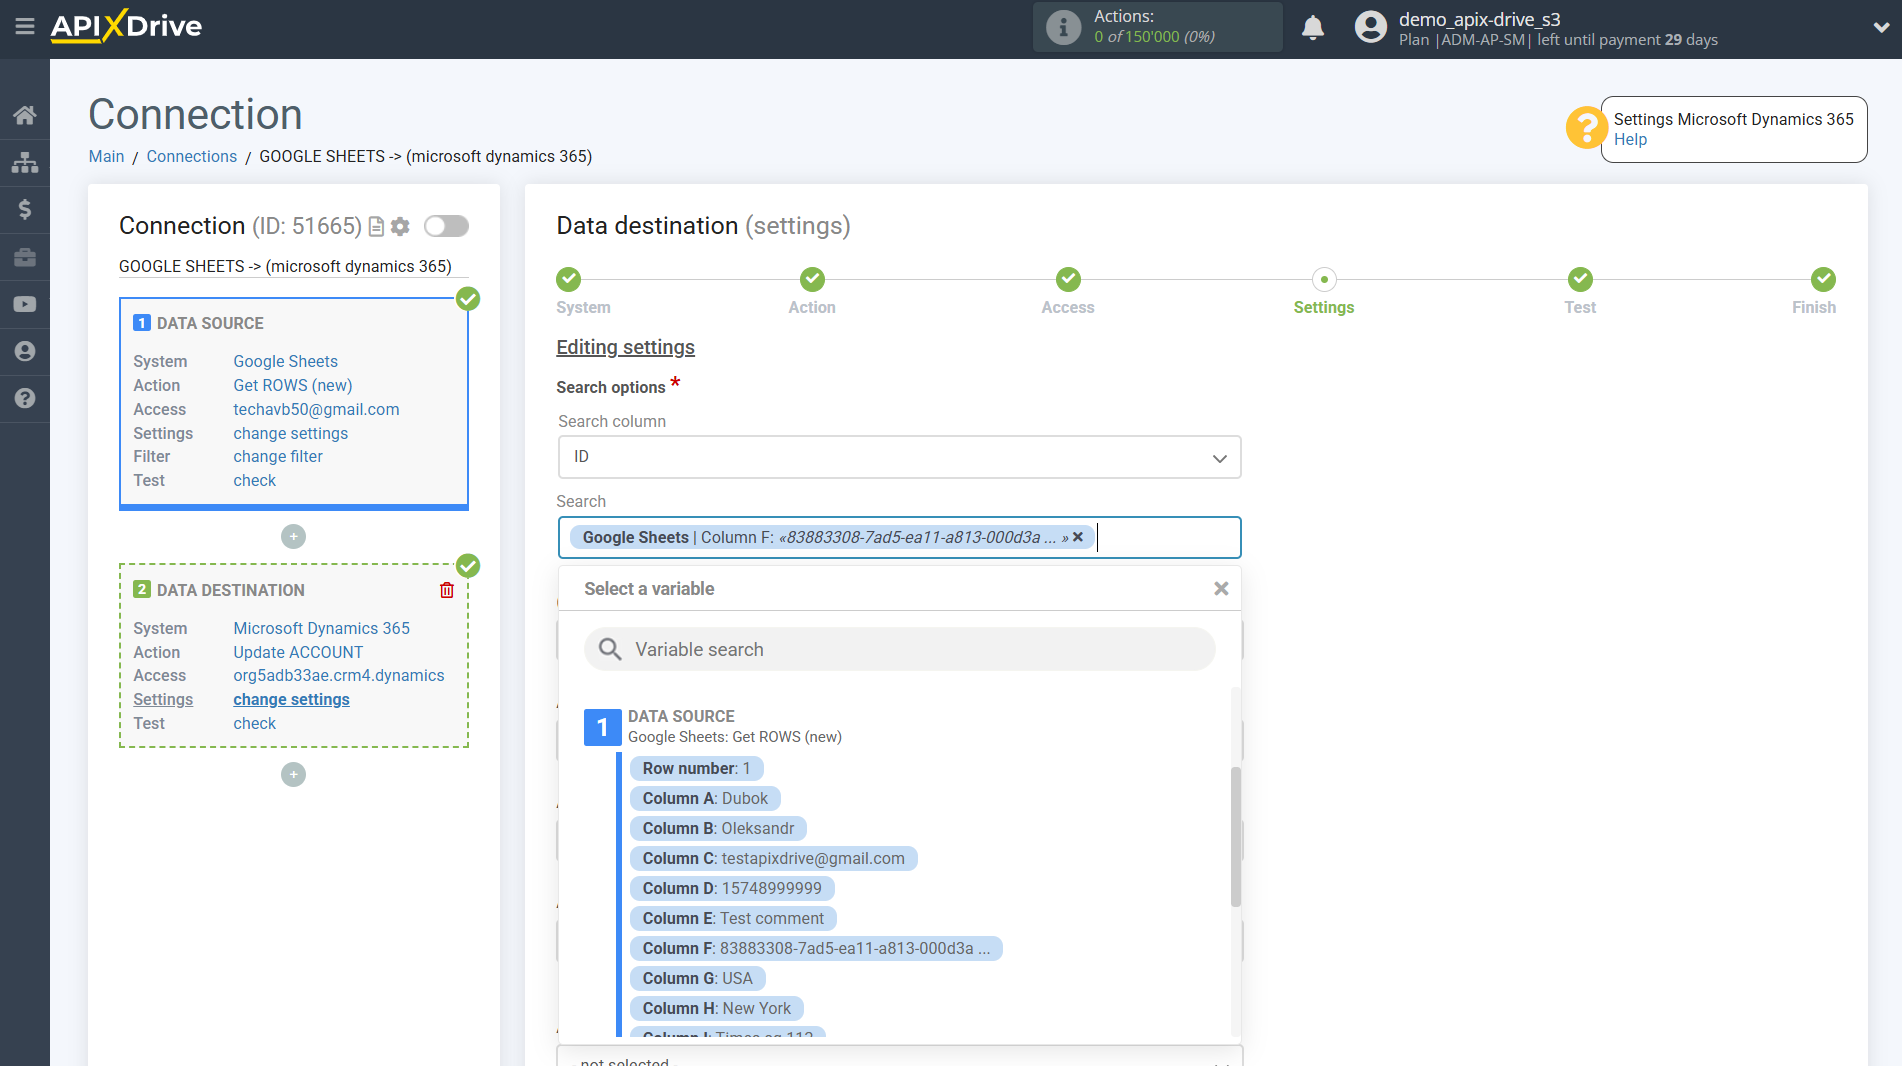Go to the Settings step

pos(1324,279)
